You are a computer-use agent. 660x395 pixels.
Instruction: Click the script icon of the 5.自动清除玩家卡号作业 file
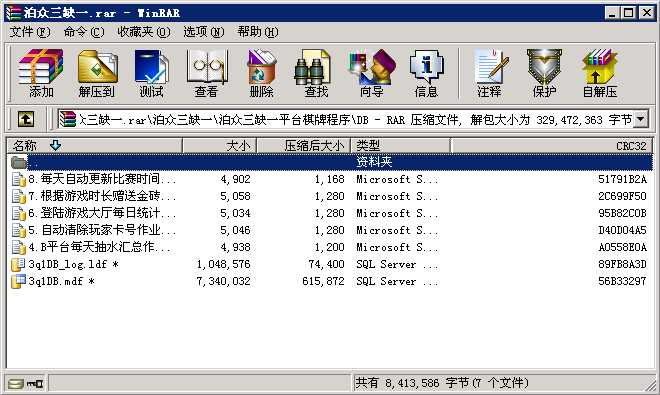19,230
